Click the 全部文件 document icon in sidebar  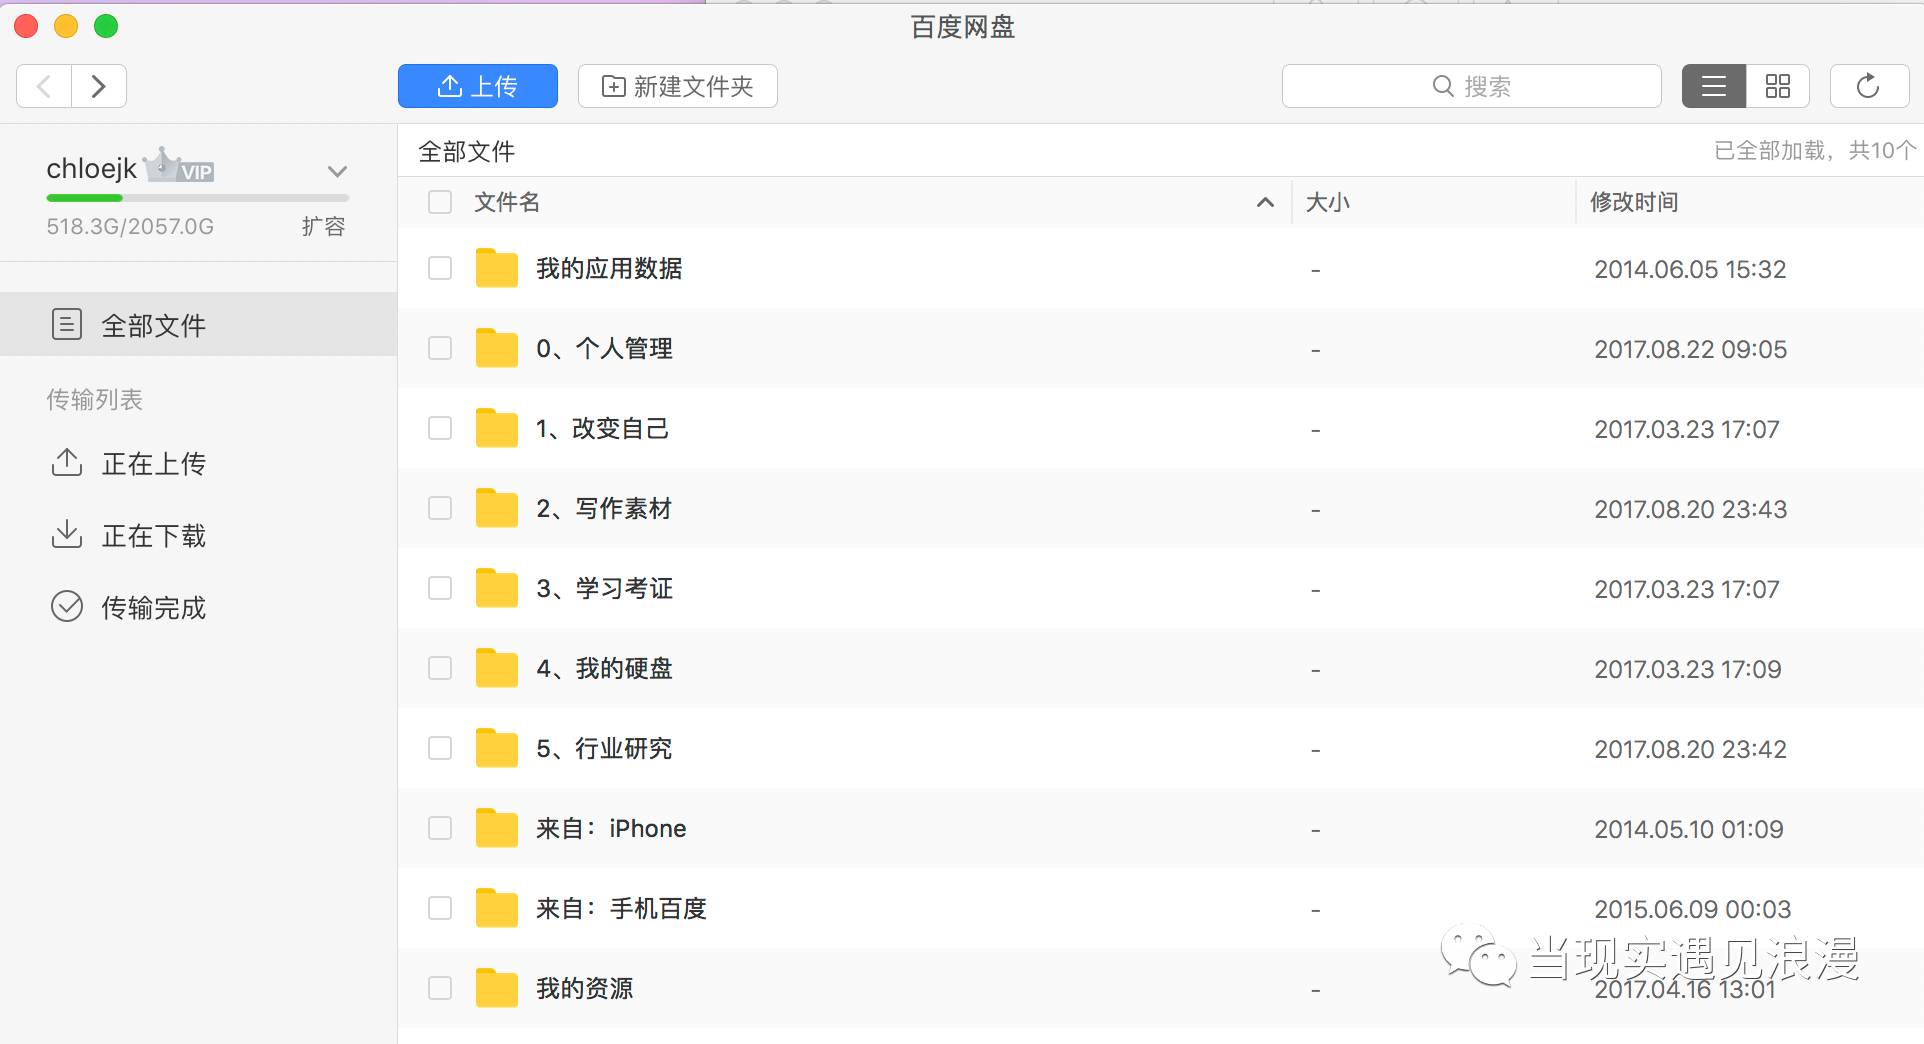67,324
